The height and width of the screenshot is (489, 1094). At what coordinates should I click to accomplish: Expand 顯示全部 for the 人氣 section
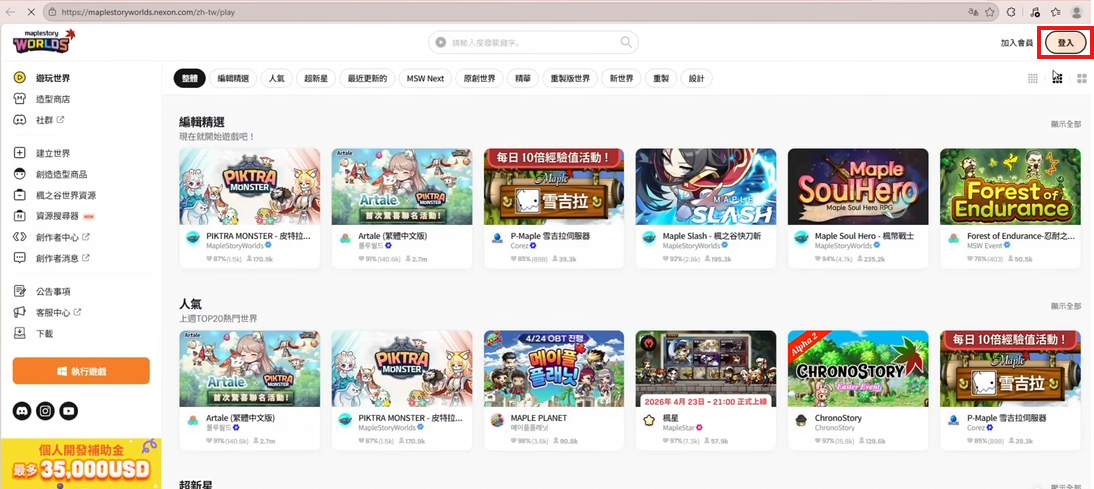[1065, 306]
